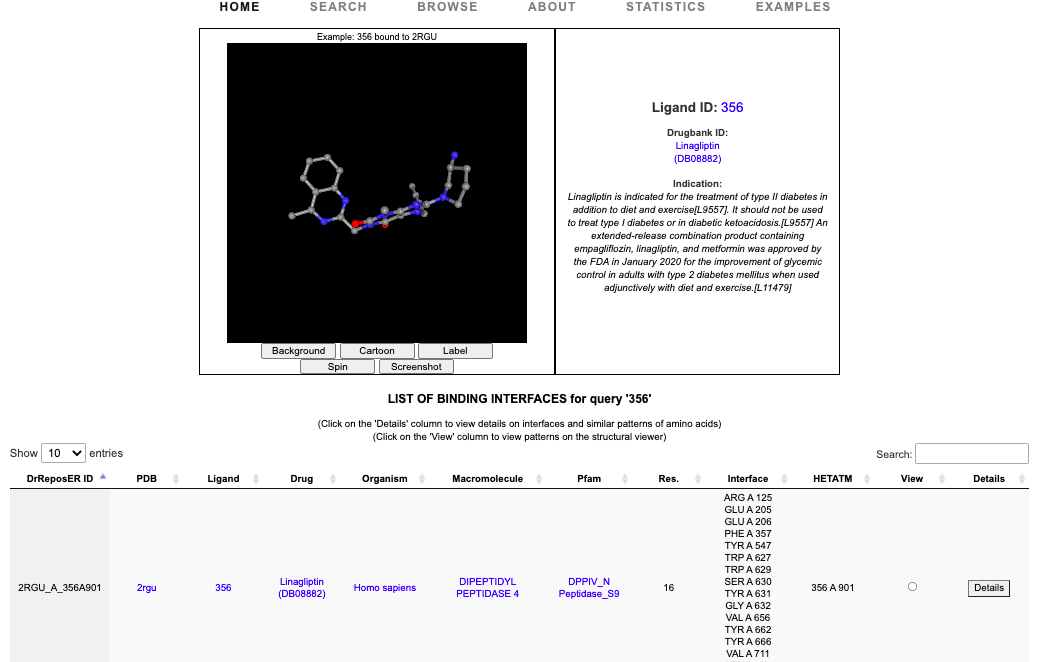
Task: Follow the DPPIV_N Peptidase_S9 Pfam link
Action: (589, 588)
